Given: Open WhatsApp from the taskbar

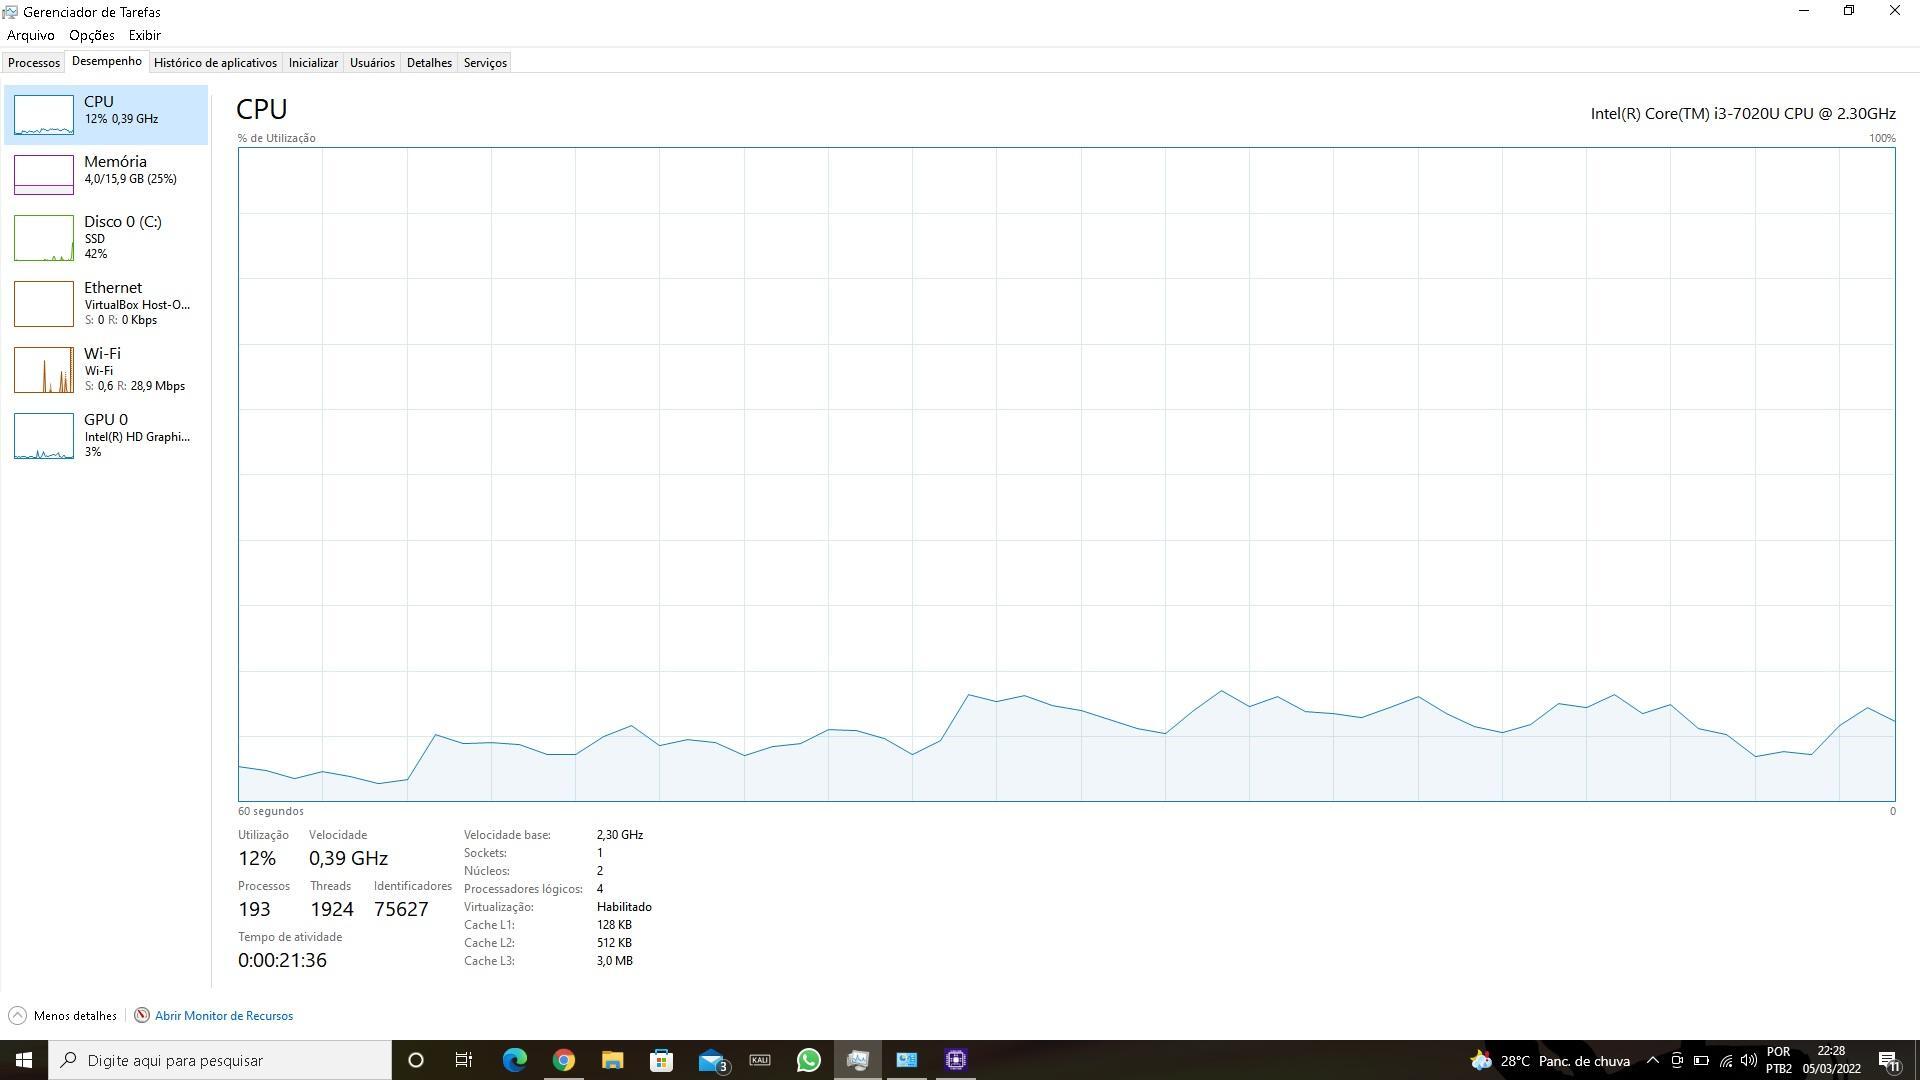Looking at the screenshot, I should click(x=809, y=1060).
